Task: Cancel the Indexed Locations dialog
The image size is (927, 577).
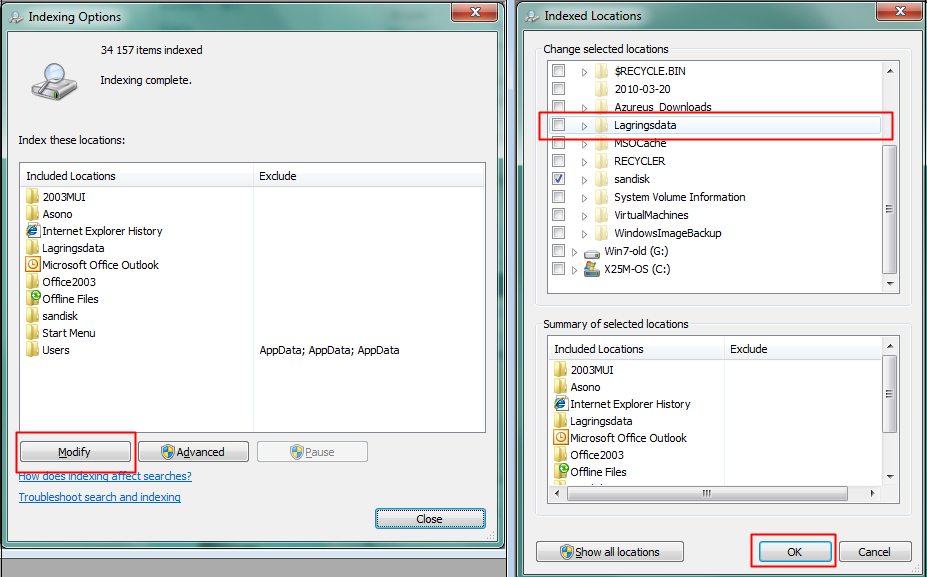Action: [874, 552]
